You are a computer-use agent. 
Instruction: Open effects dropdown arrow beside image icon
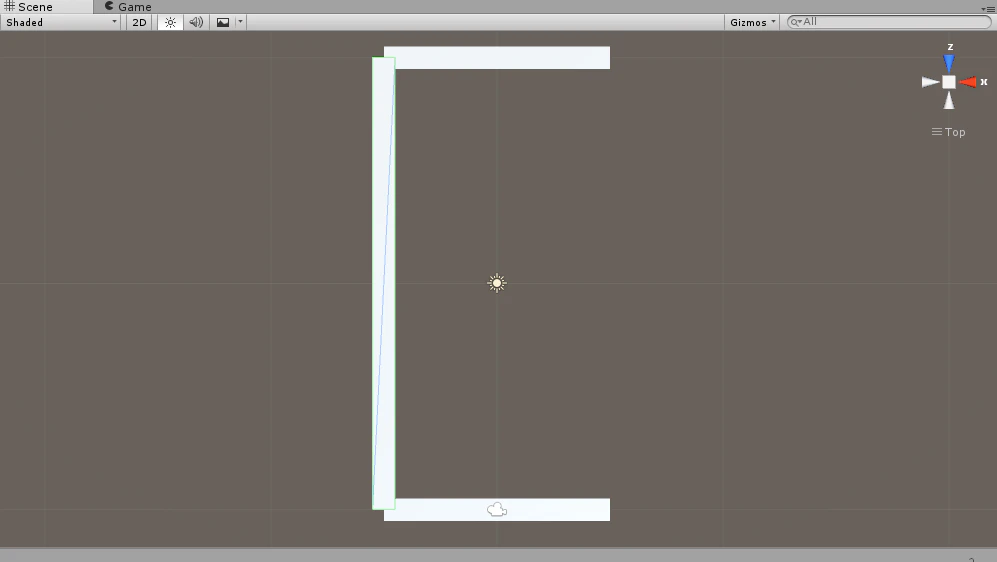(240, 22)
